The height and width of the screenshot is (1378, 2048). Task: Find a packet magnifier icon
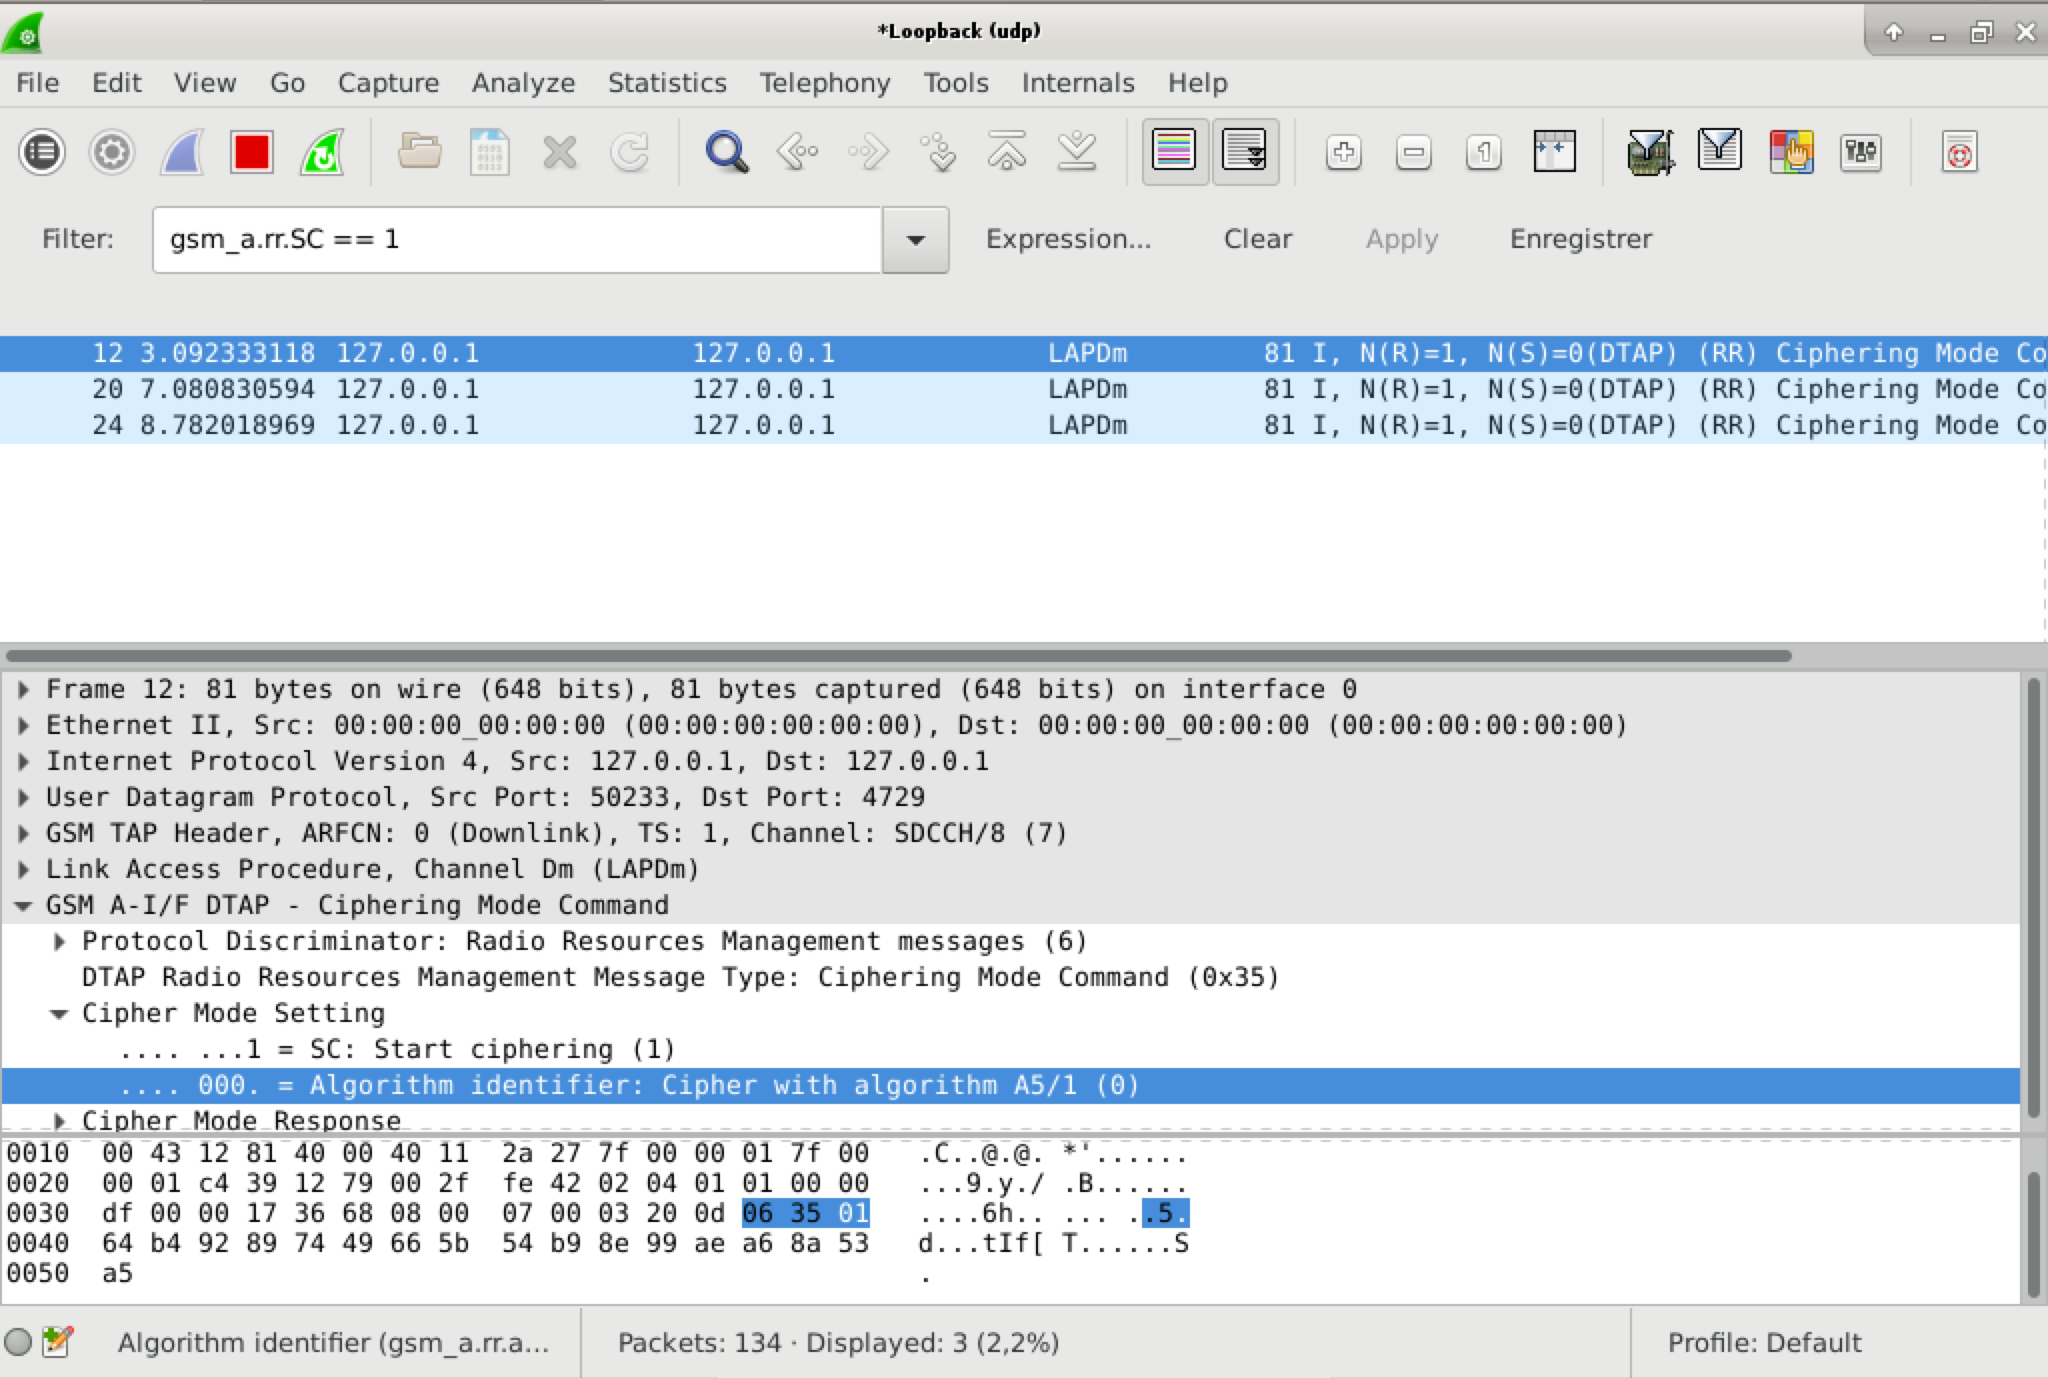(726, 153)
